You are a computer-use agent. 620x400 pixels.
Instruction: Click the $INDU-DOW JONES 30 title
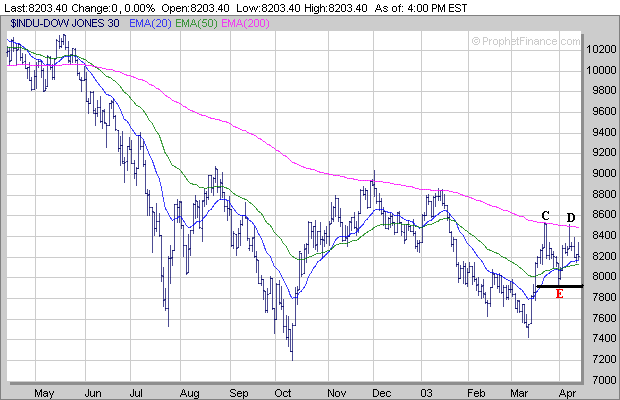click(65, 23)
